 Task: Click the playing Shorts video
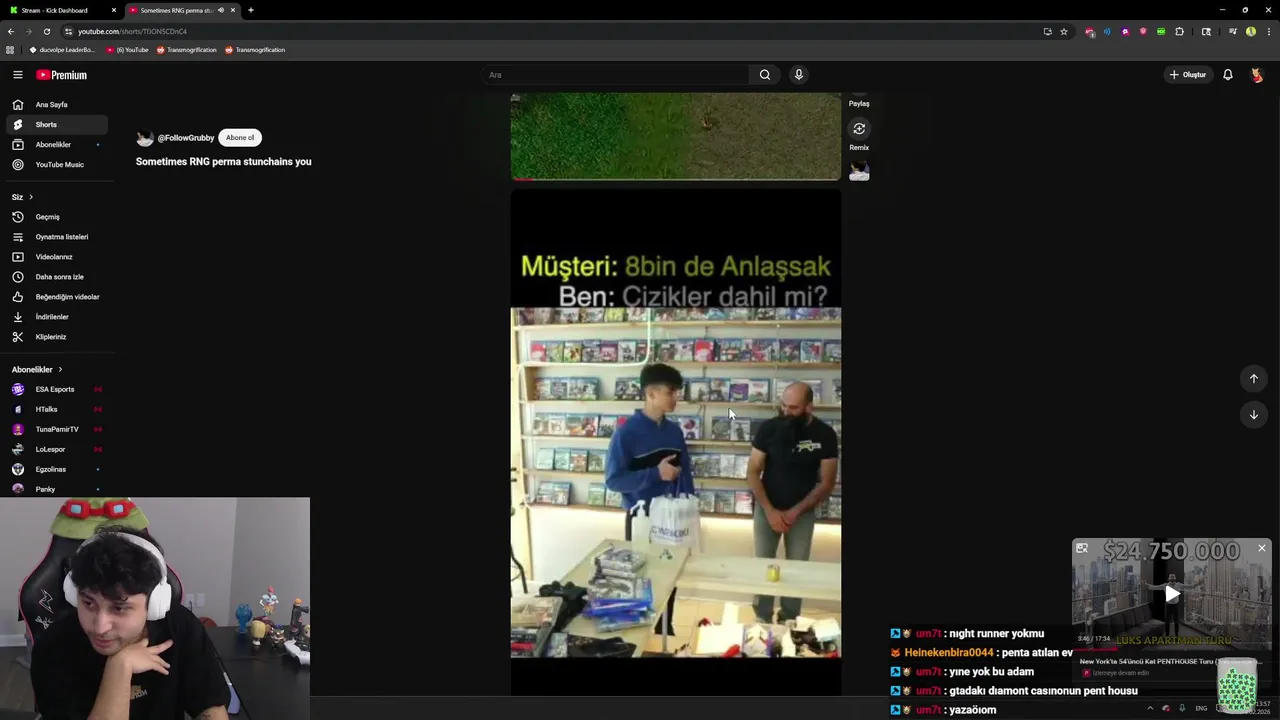[676, 440]
